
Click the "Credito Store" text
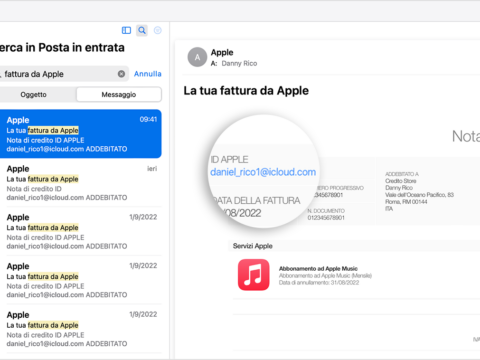[x=401, y=181]
